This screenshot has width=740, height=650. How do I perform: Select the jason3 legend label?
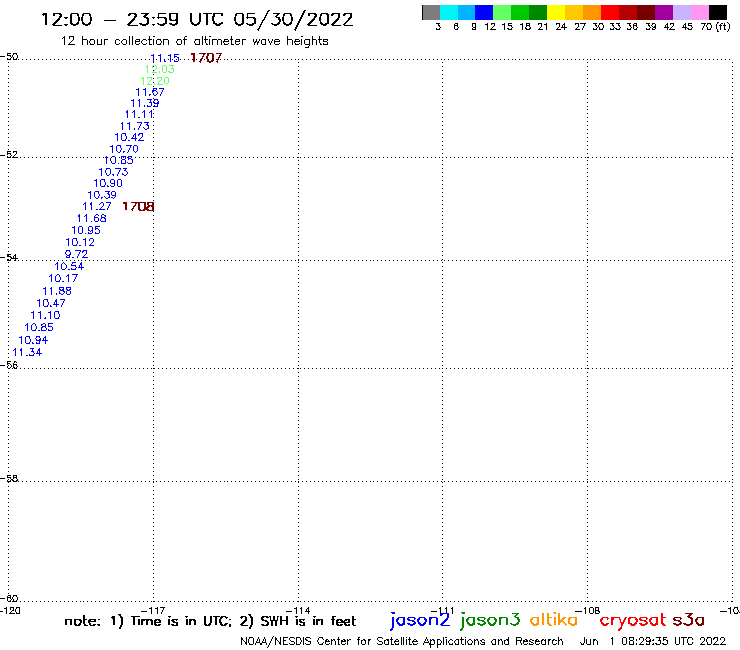[490, 620]
